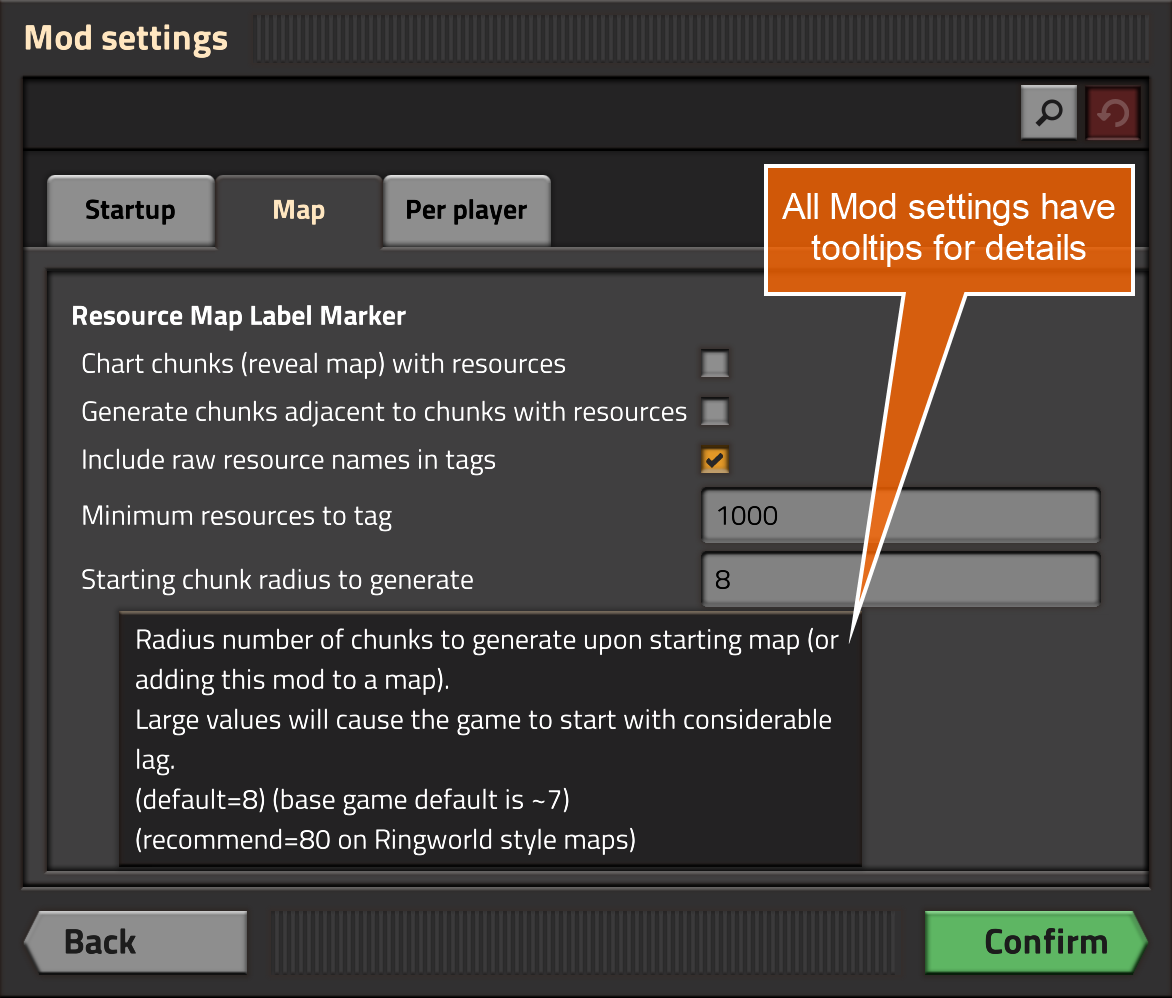Enable Chart chunks with resources checkbox

pyautogui.click(x=715, y=364)
